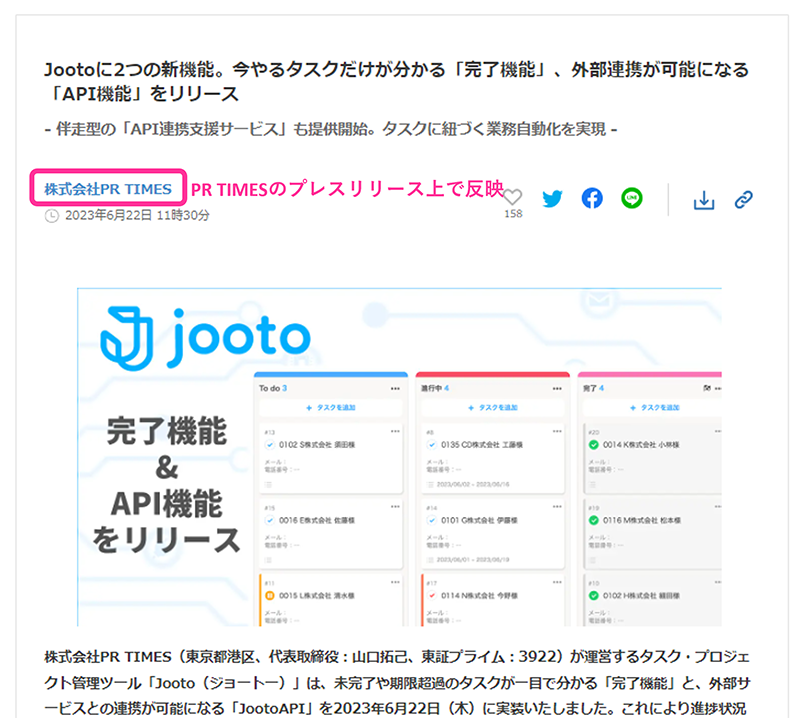The width and height of the screenshot is (800, 718).
Task: Click the headline starting 'Jootoに2つの新機能'
Action: click(396, 82)
